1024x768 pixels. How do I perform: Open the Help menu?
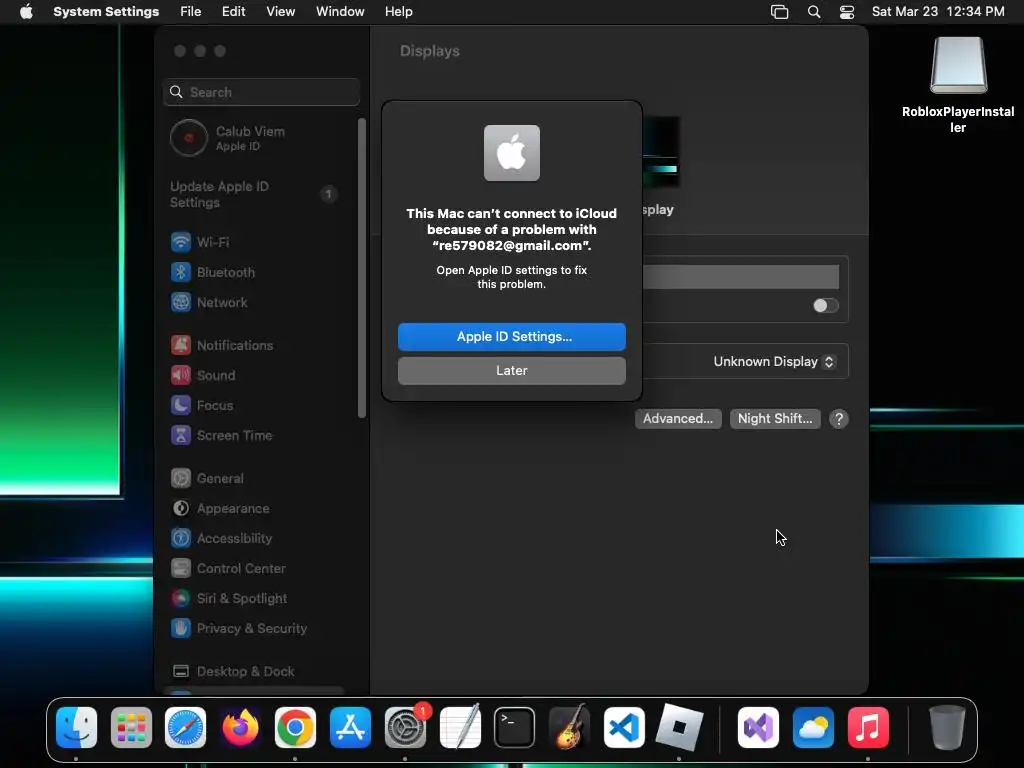coord(398,12)
